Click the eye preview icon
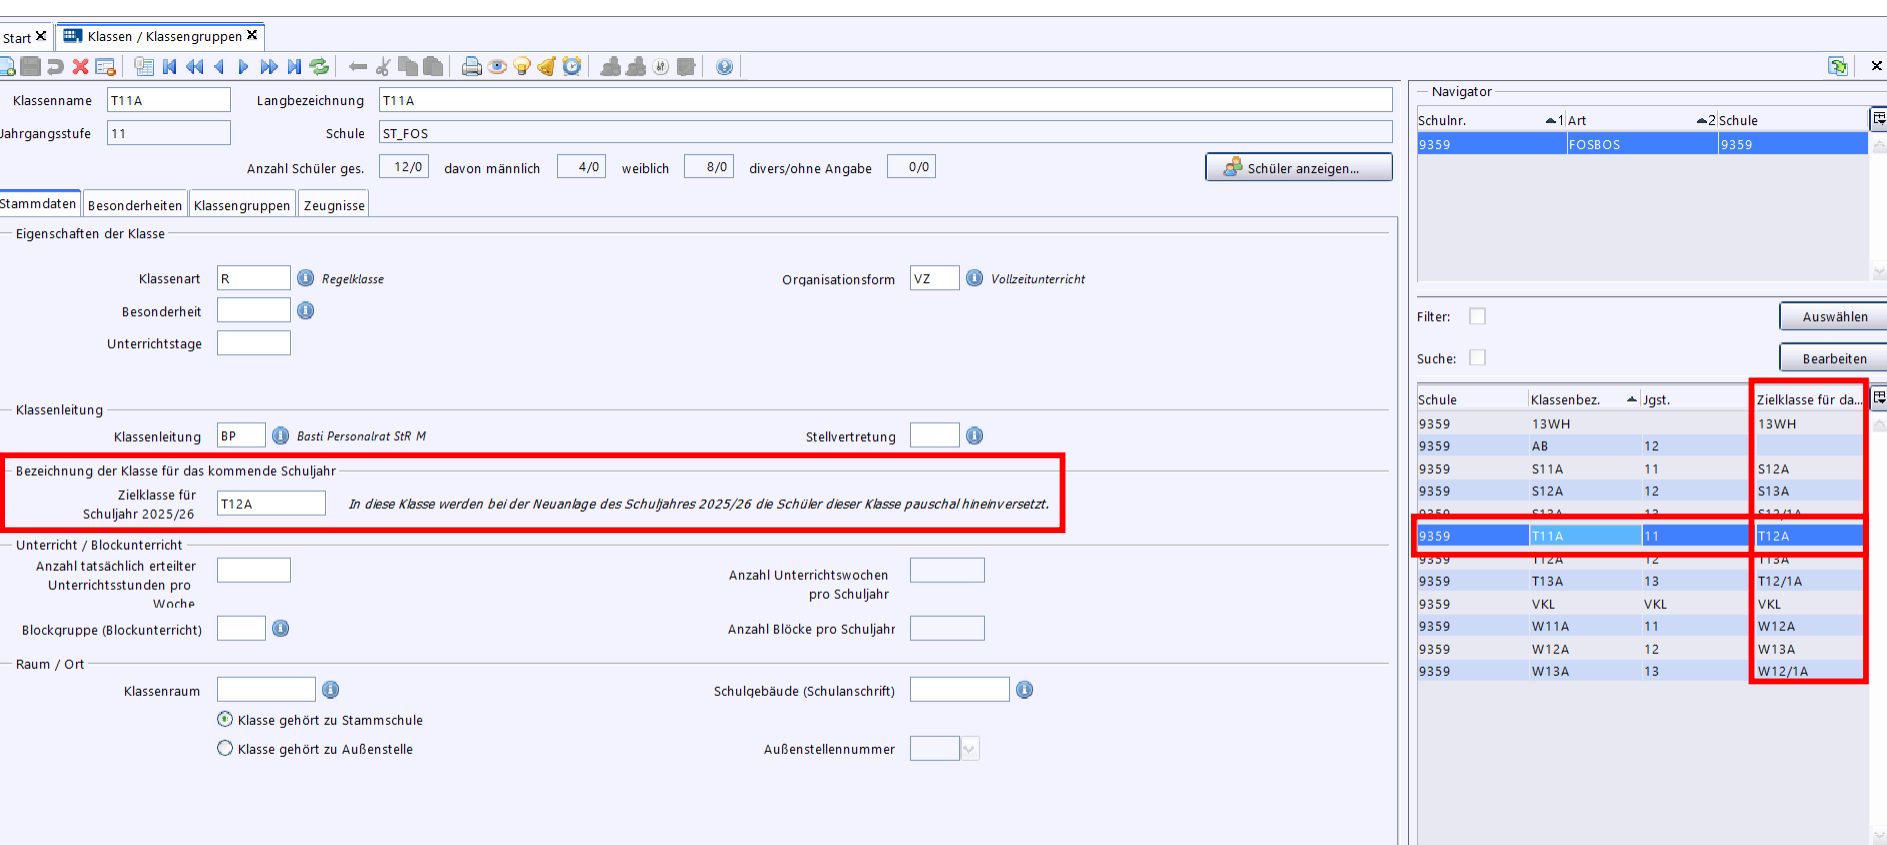This screenshot has height=845, width=1887. coord(497,67)
